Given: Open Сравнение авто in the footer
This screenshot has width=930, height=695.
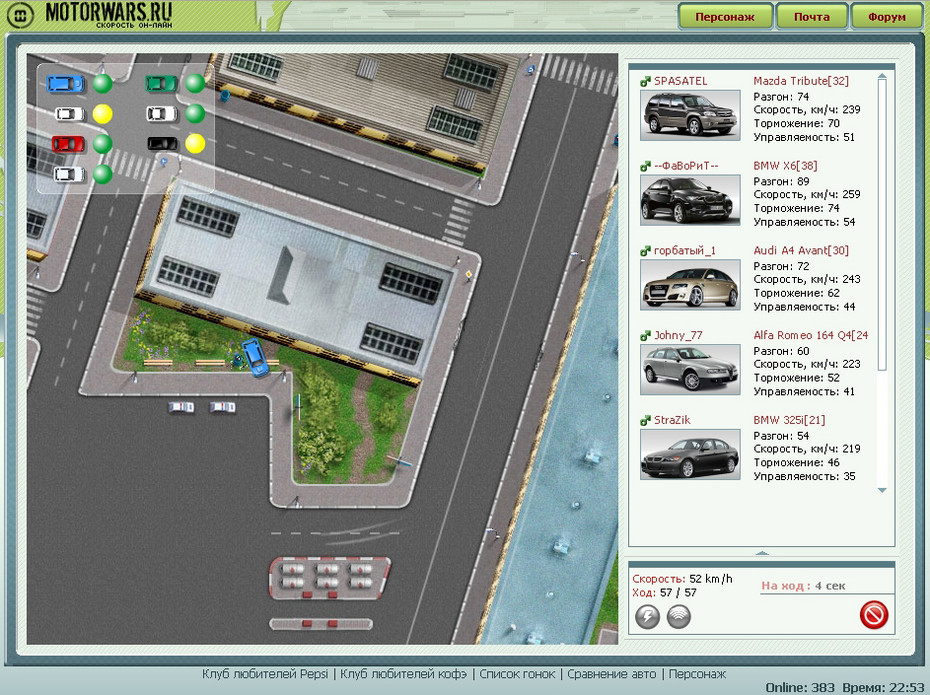Looking at the screenshot, I should click(611, 674).
